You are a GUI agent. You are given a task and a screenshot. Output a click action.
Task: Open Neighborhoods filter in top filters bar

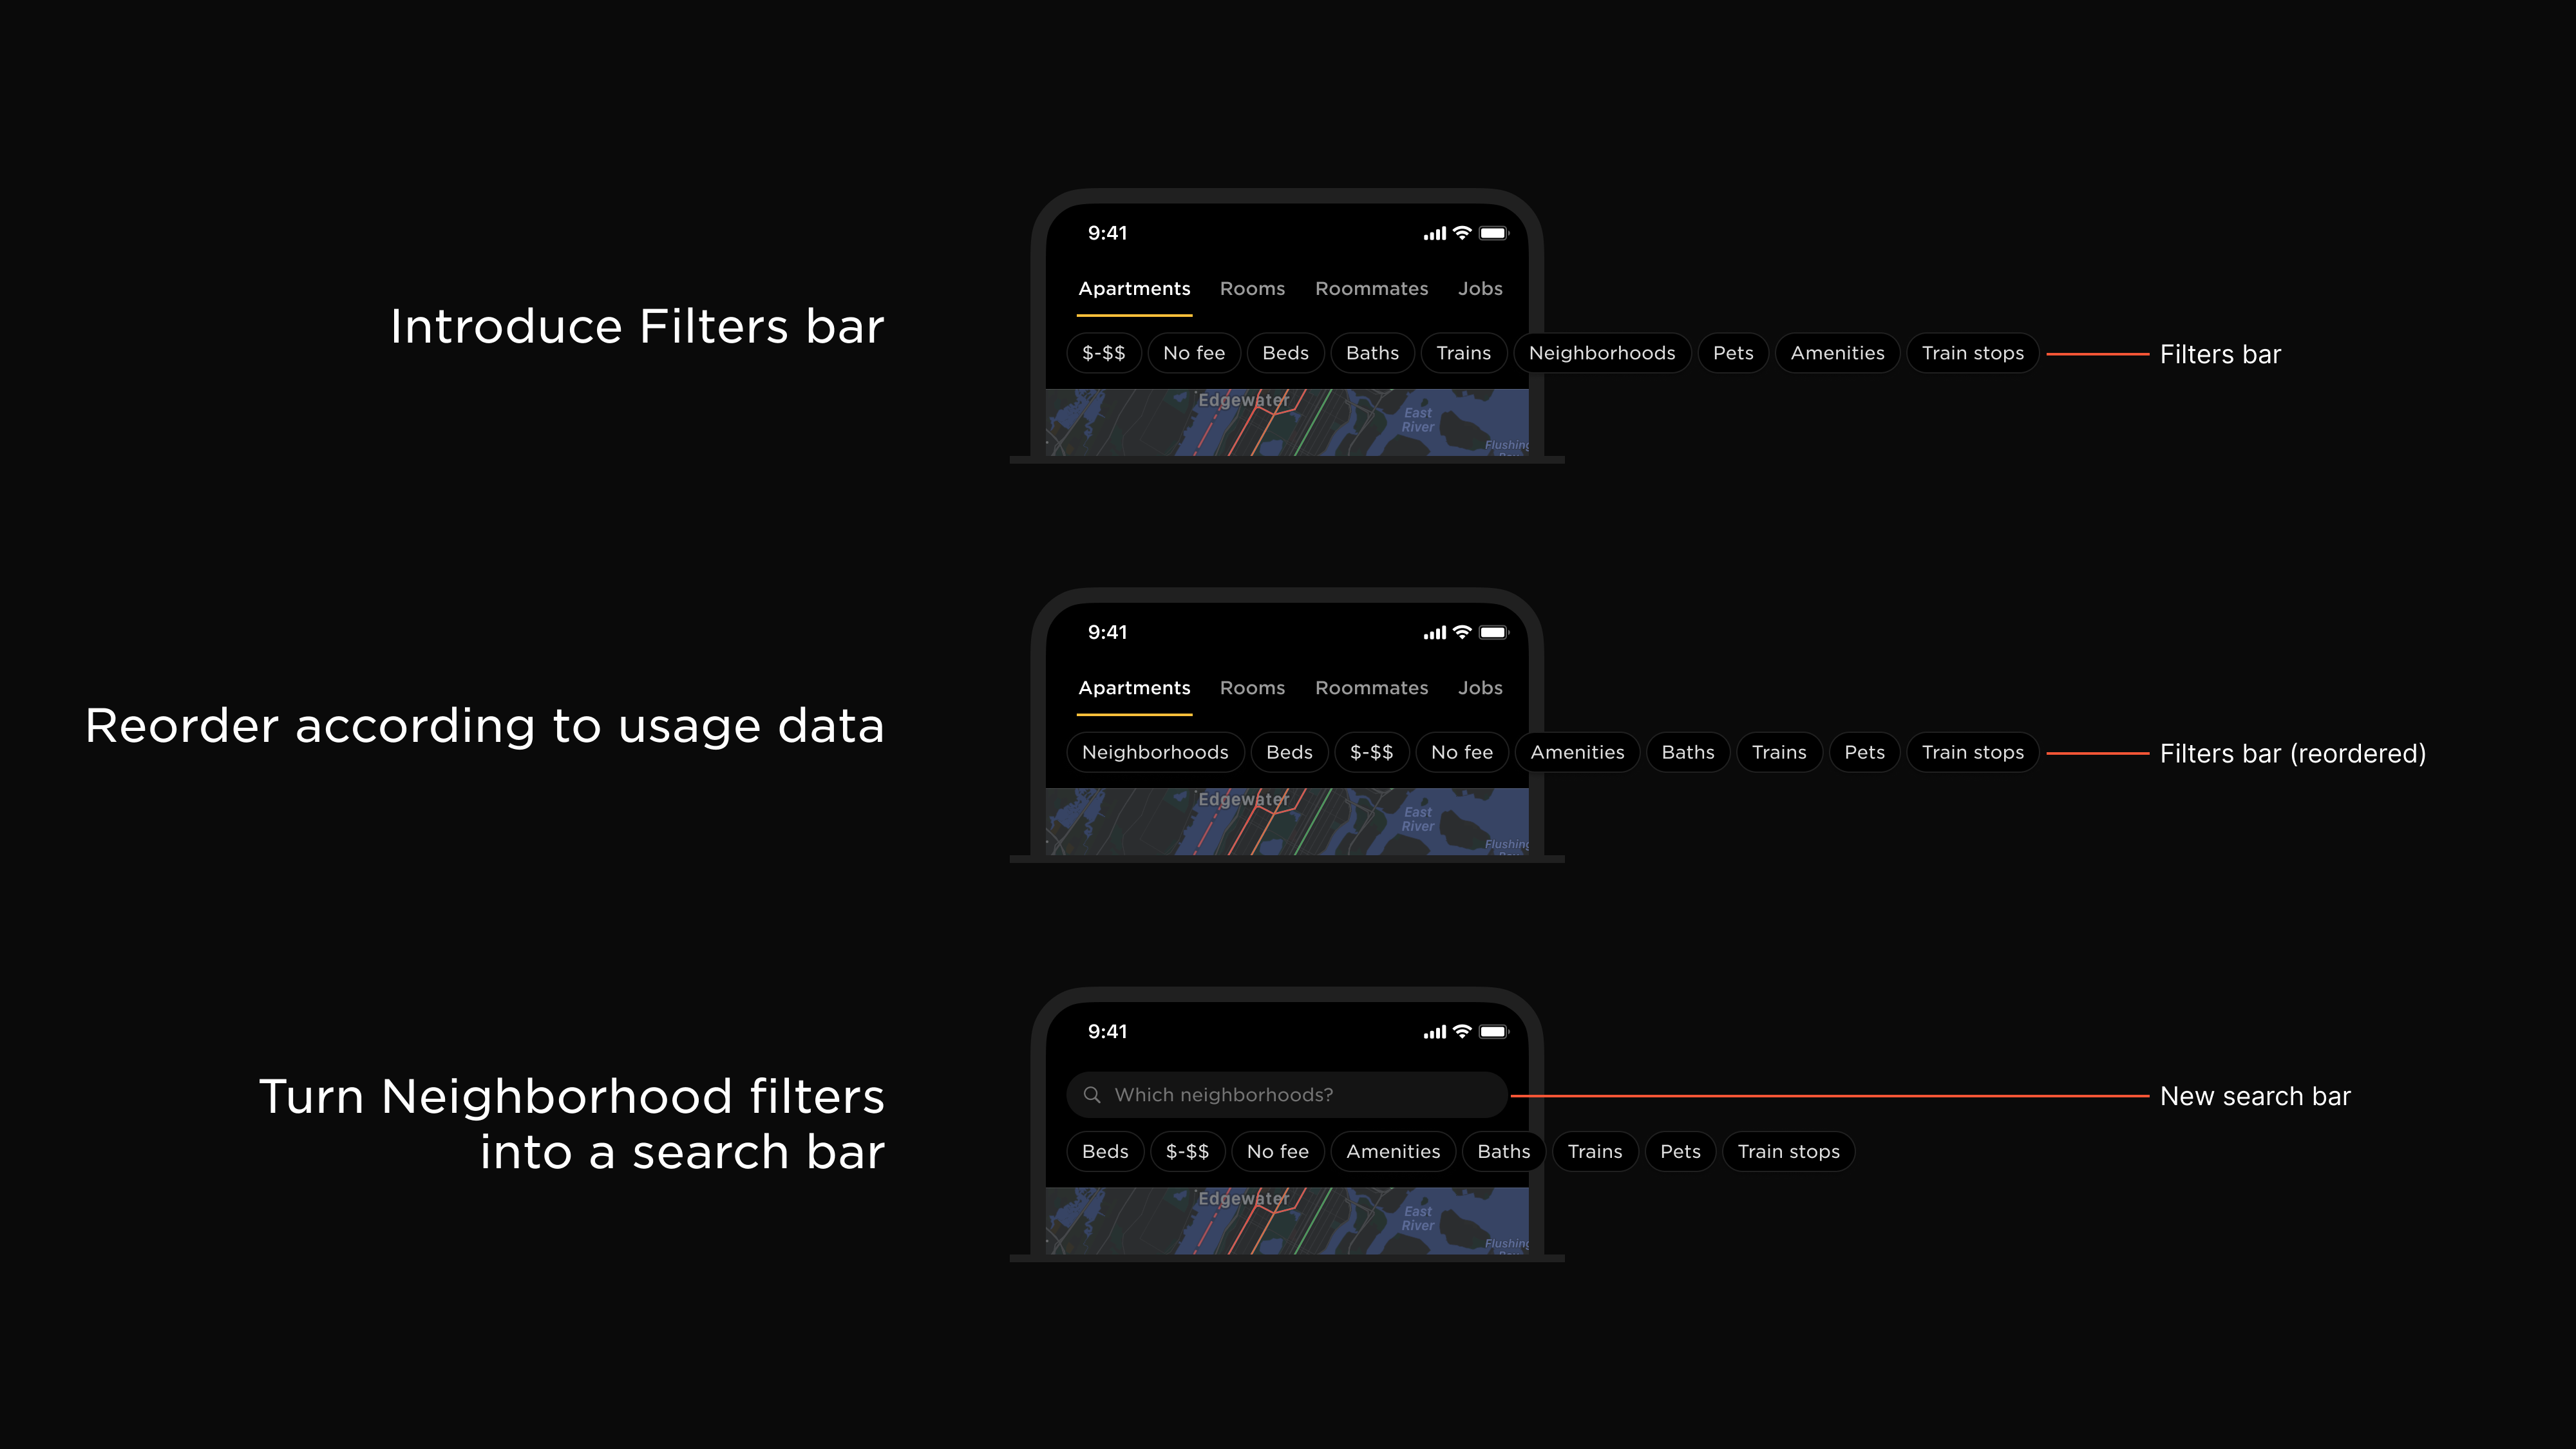[1602, 353]
